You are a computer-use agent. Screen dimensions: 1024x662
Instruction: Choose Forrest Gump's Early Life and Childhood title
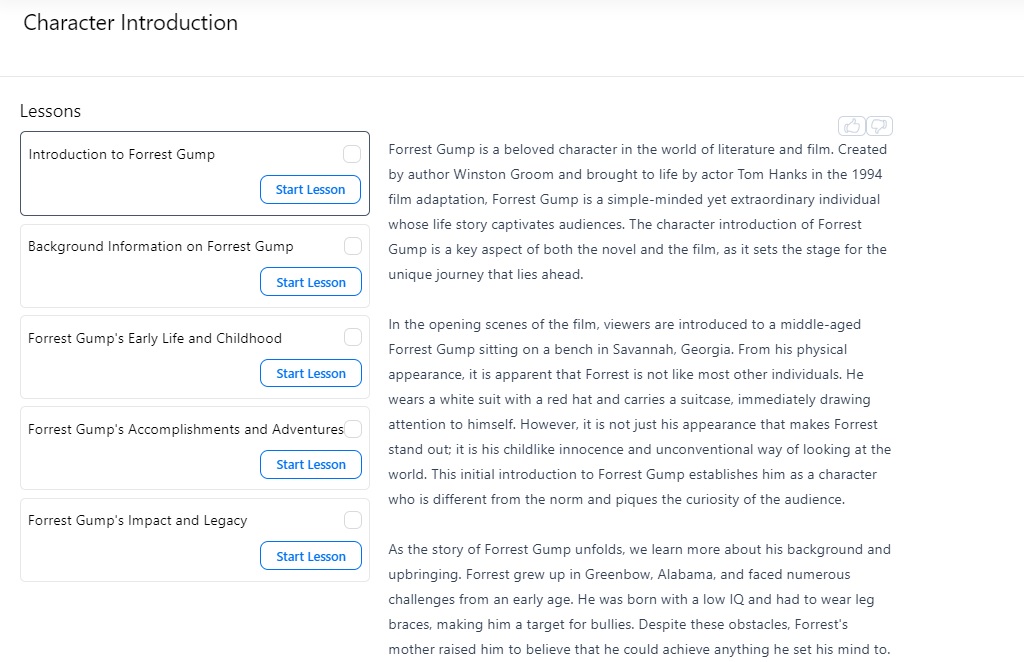(x=155, y=338)
